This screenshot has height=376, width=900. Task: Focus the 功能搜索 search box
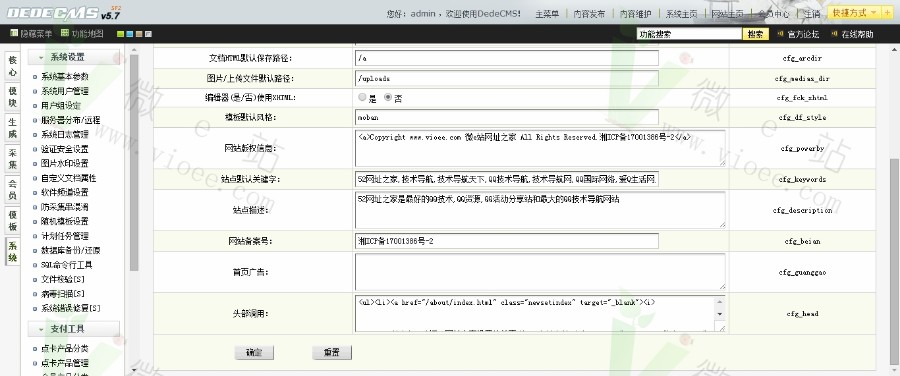(x=689, y=34)
